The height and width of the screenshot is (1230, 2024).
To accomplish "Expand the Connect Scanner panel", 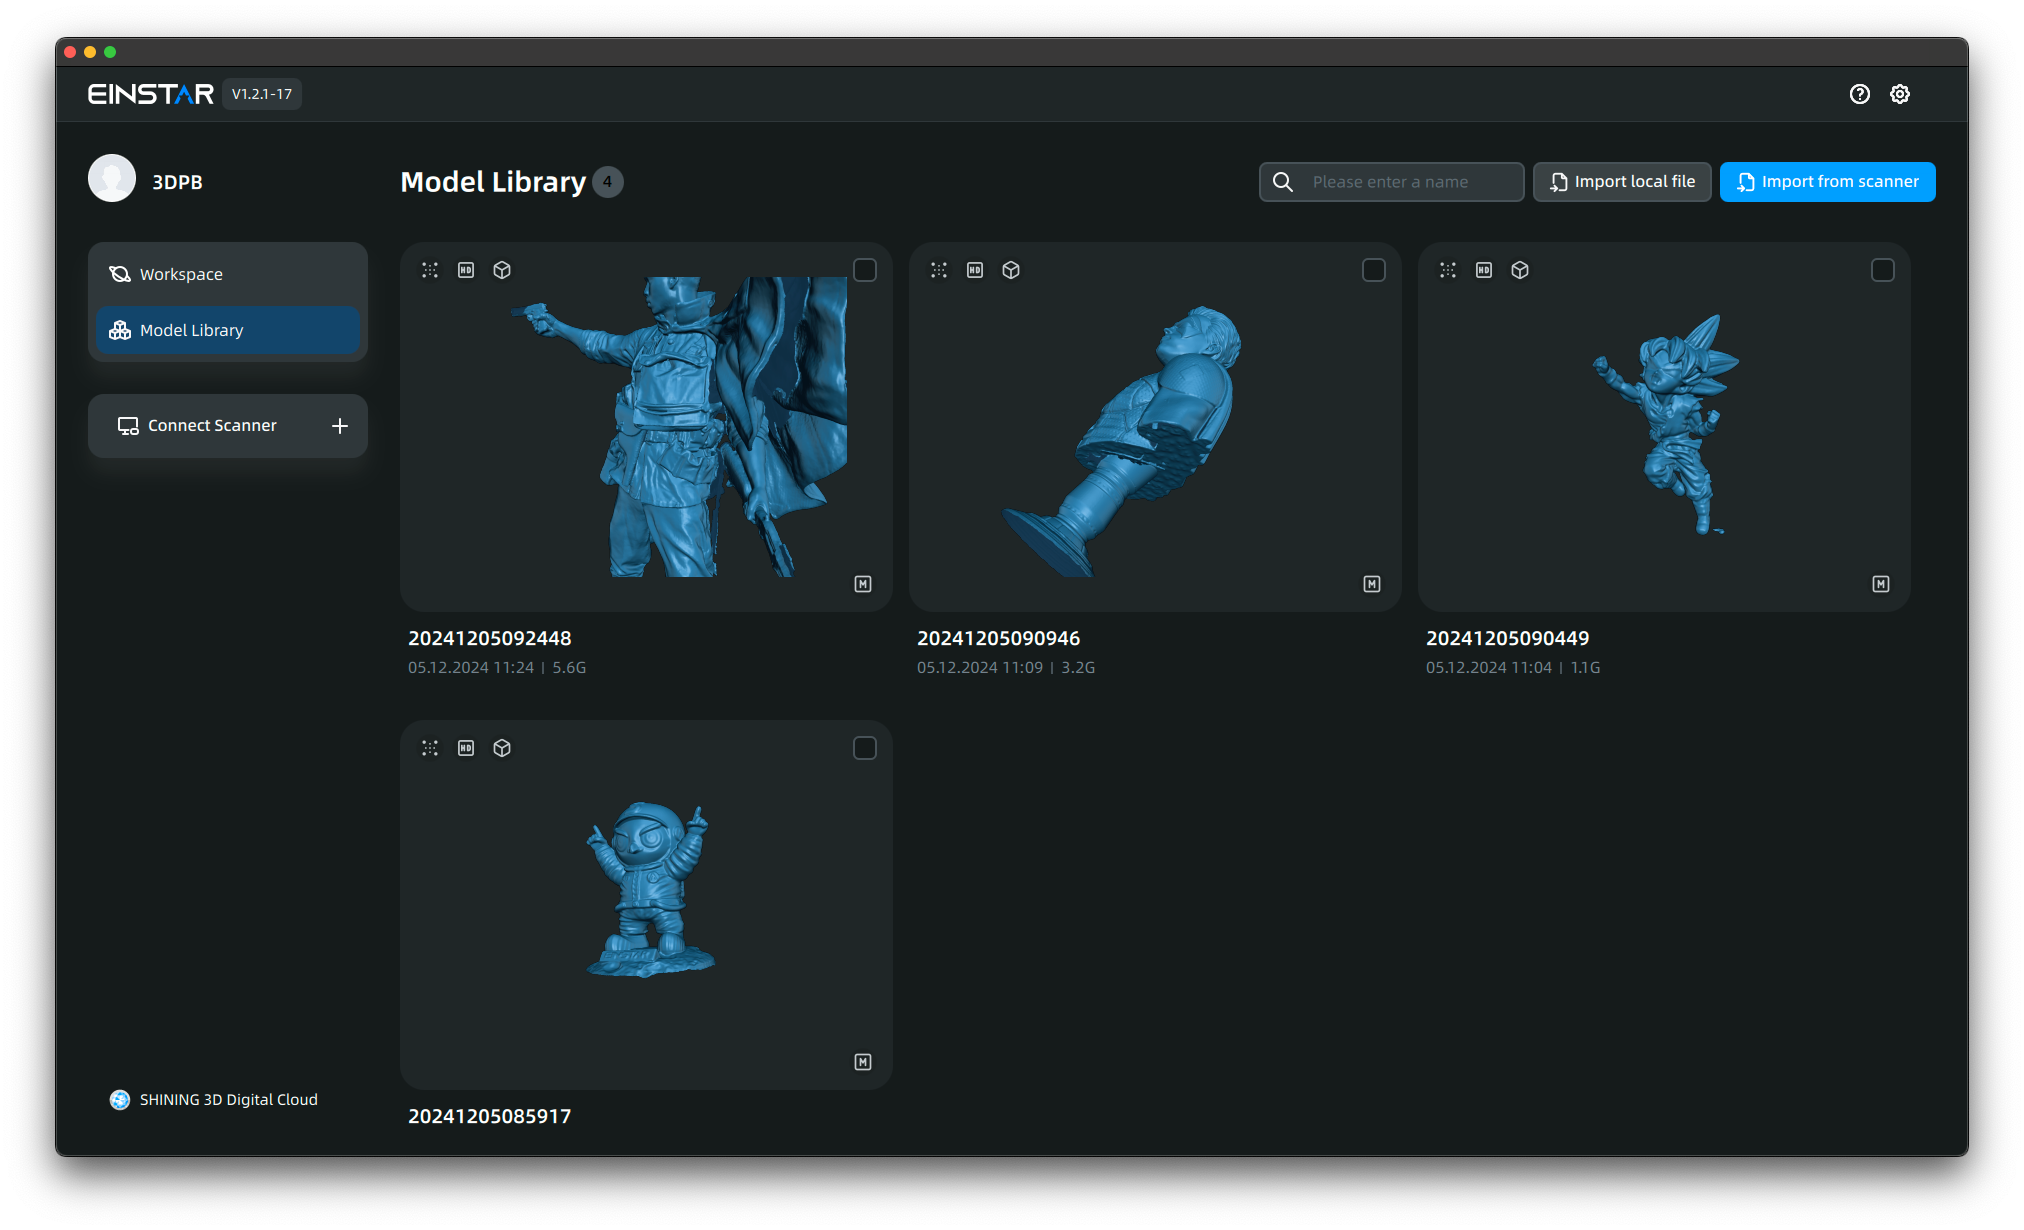I will click(x=338, y=425).
